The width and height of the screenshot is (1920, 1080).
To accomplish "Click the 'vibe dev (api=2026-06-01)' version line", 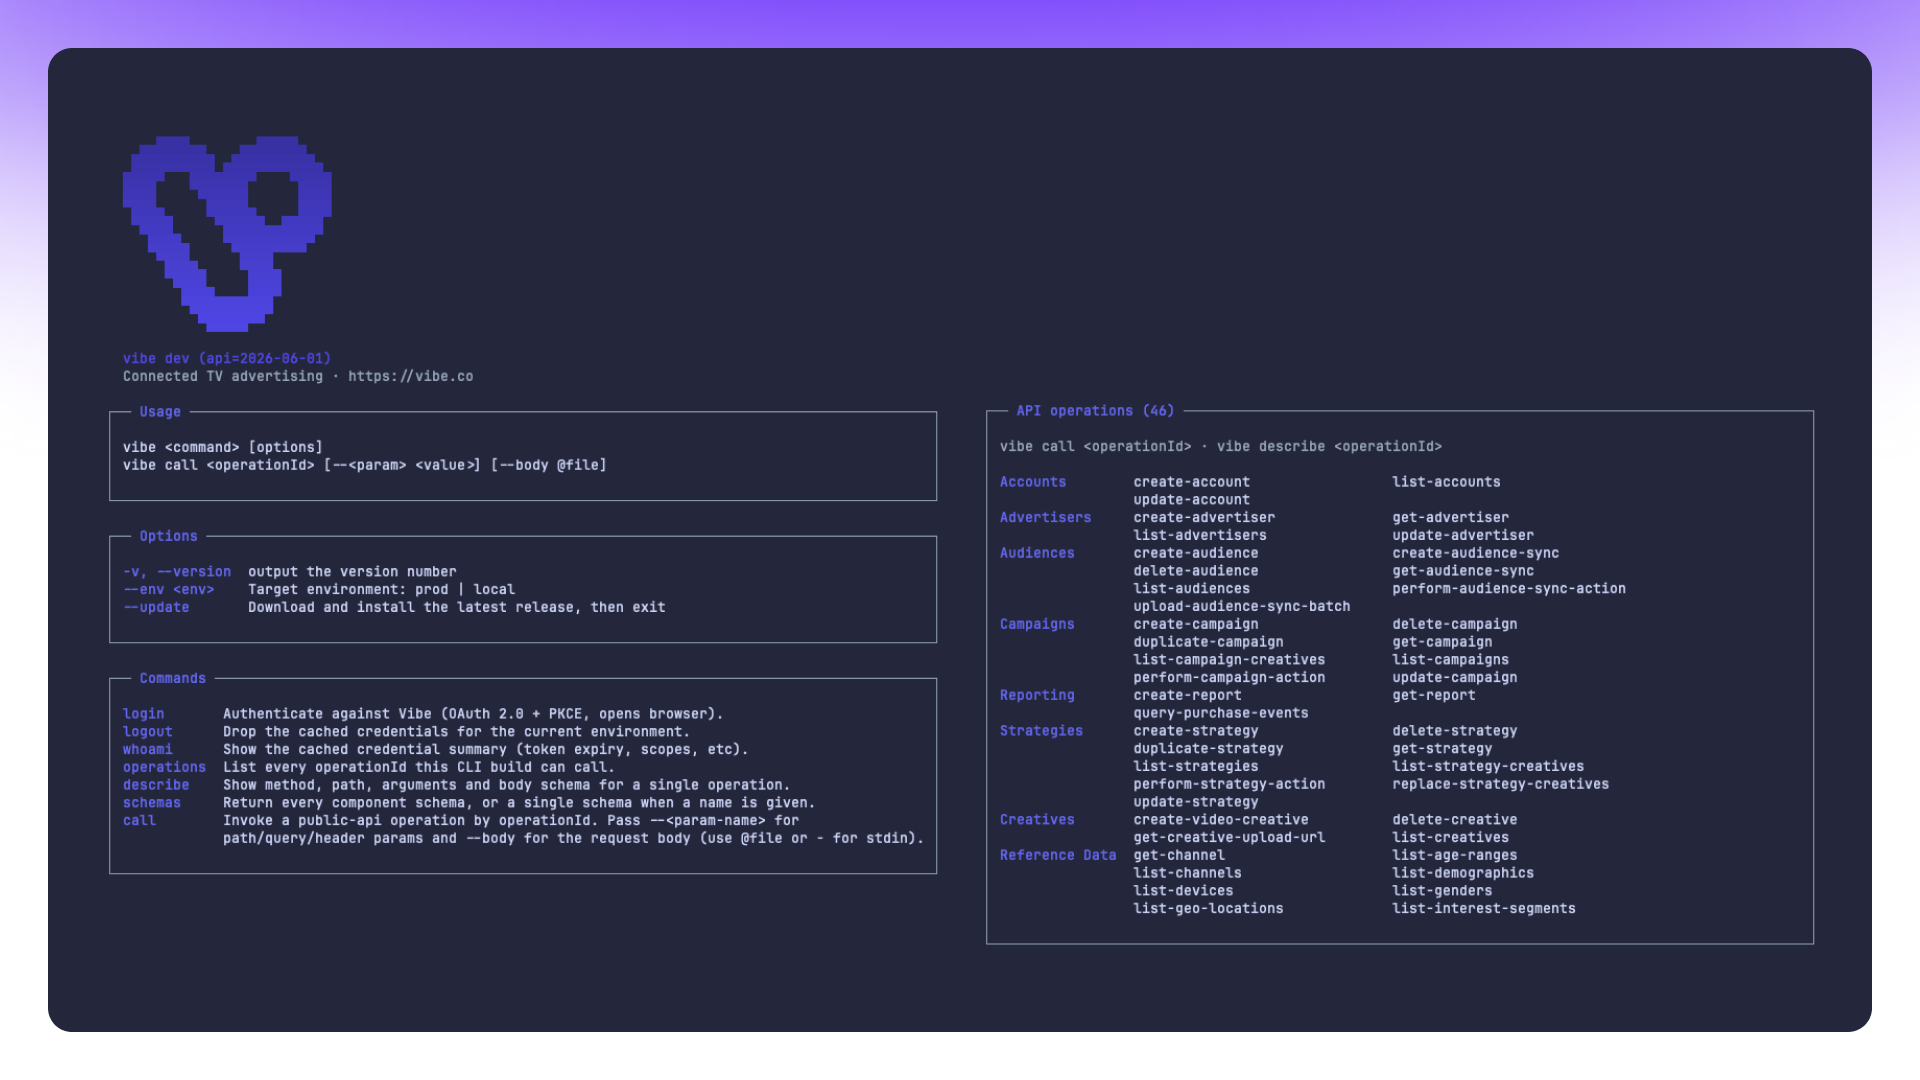I will click(227, 359).
